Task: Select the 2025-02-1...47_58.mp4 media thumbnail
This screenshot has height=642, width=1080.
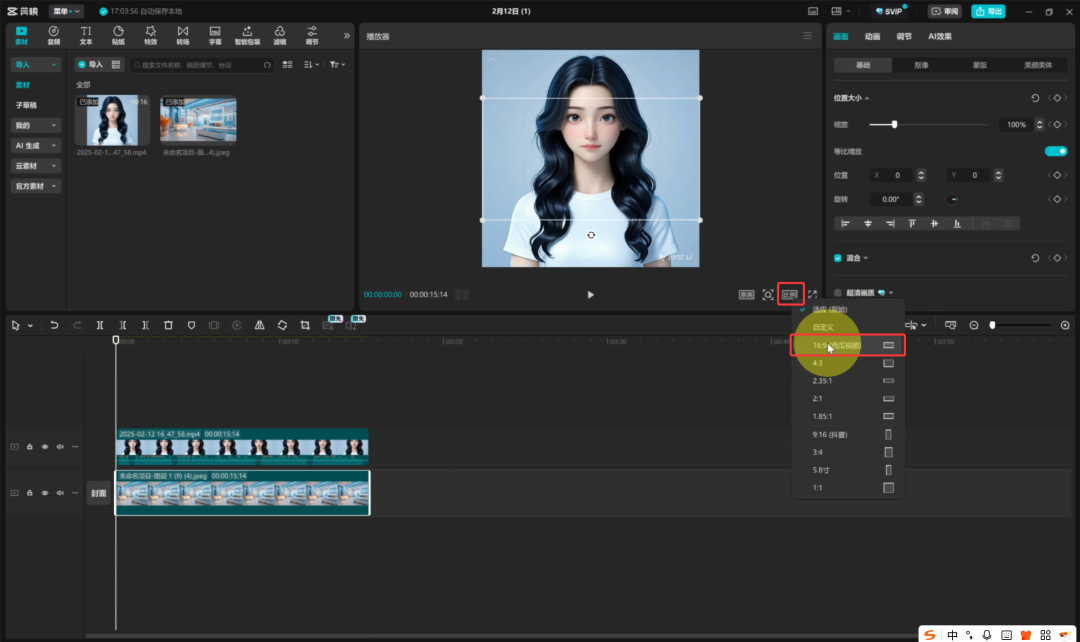Action: (x=112, y=120)
